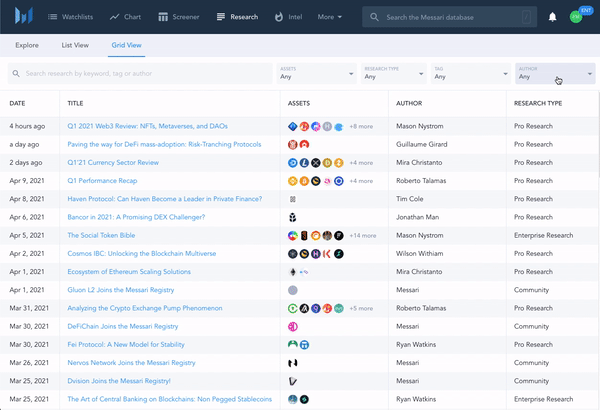Open the Chart line icon
Viewport: 600px width, 410px height.
114,17
